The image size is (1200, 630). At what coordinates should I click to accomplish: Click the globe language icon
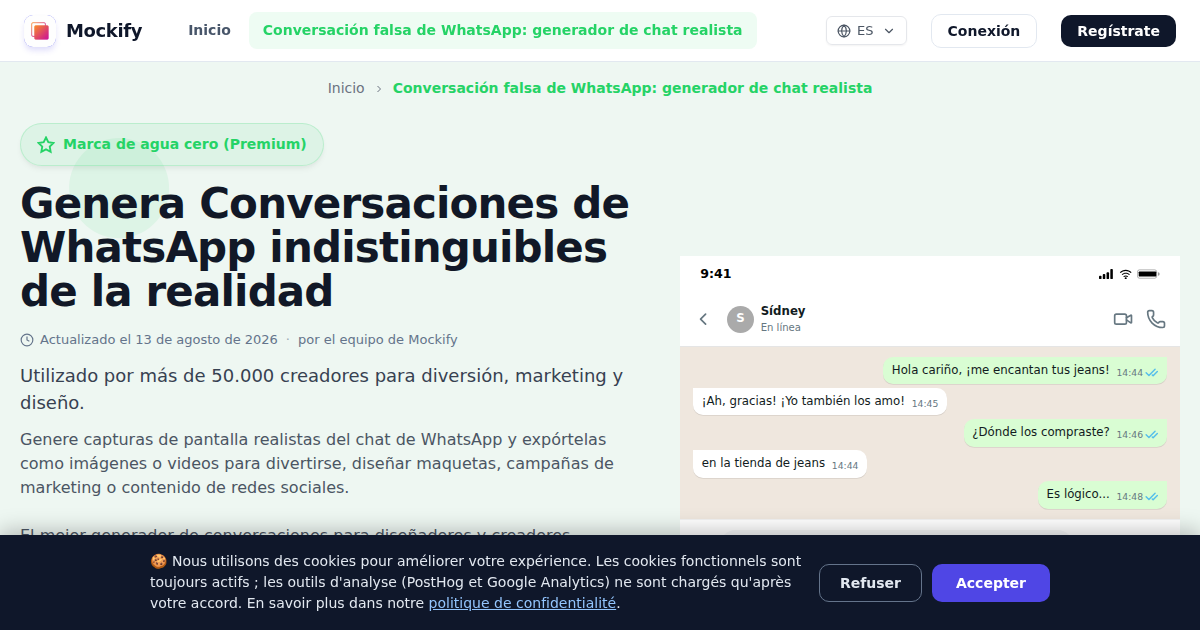coord(844,31)
